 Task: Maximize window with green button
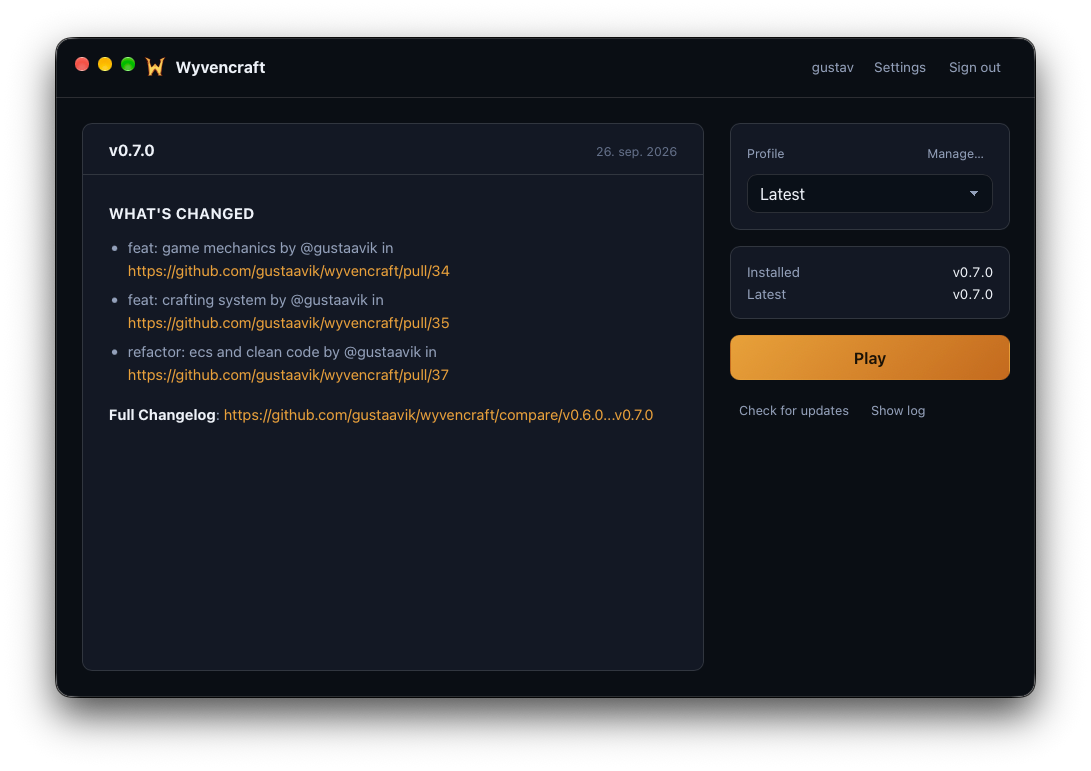pyautogui.click(x=128, y=65)
